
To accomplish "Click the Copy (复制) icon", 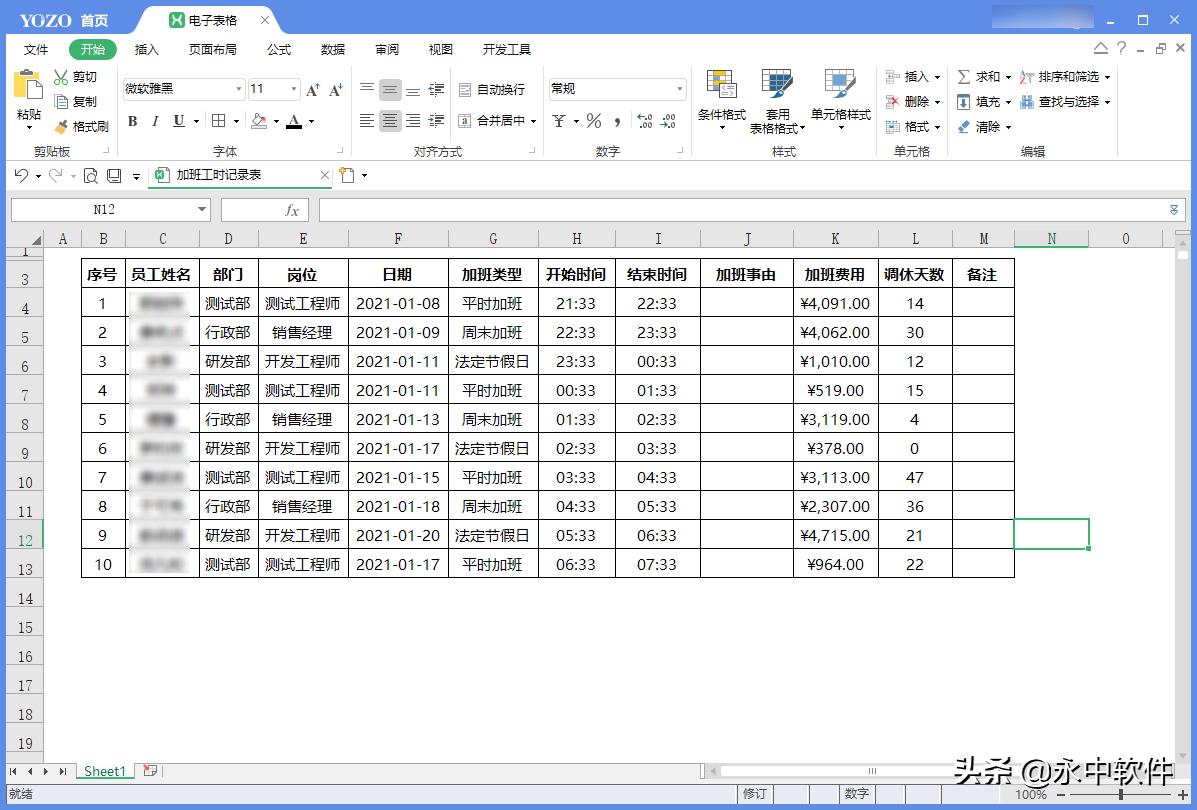I will 61,101.
